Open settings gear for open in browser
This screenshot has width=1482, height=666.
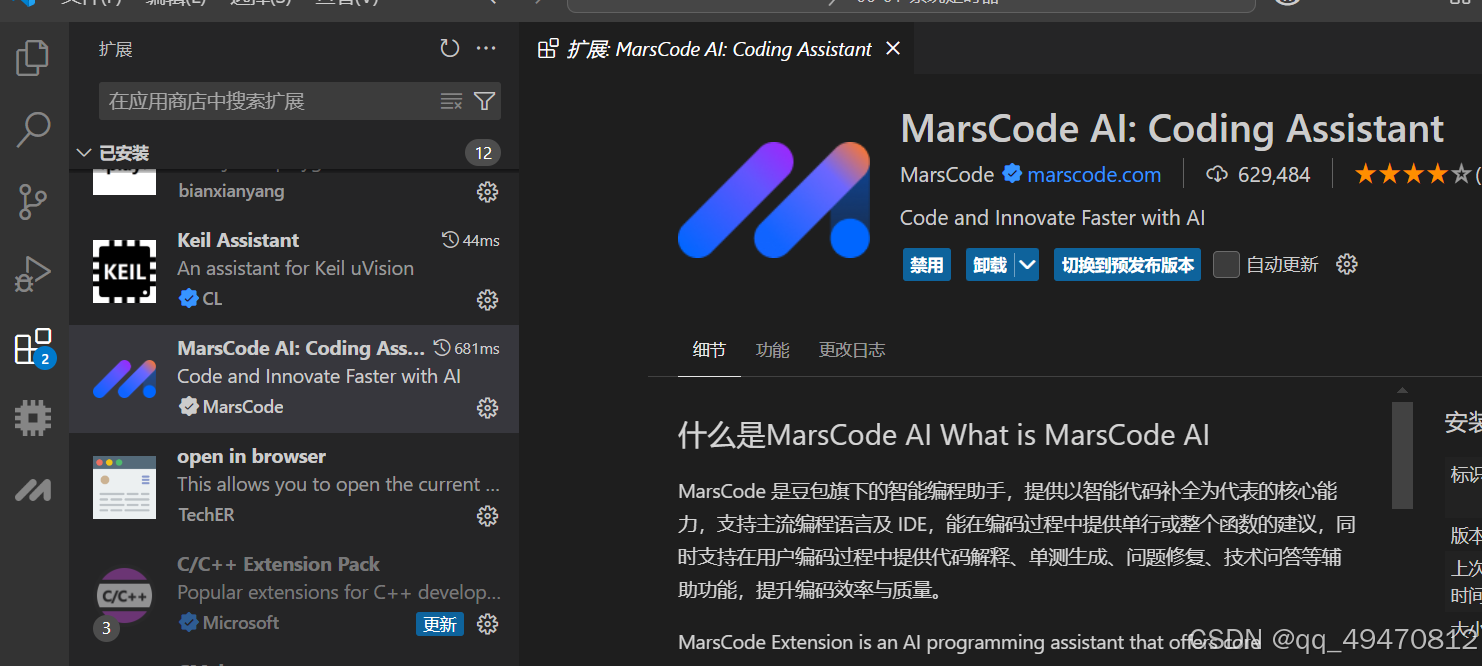(487, 515)
